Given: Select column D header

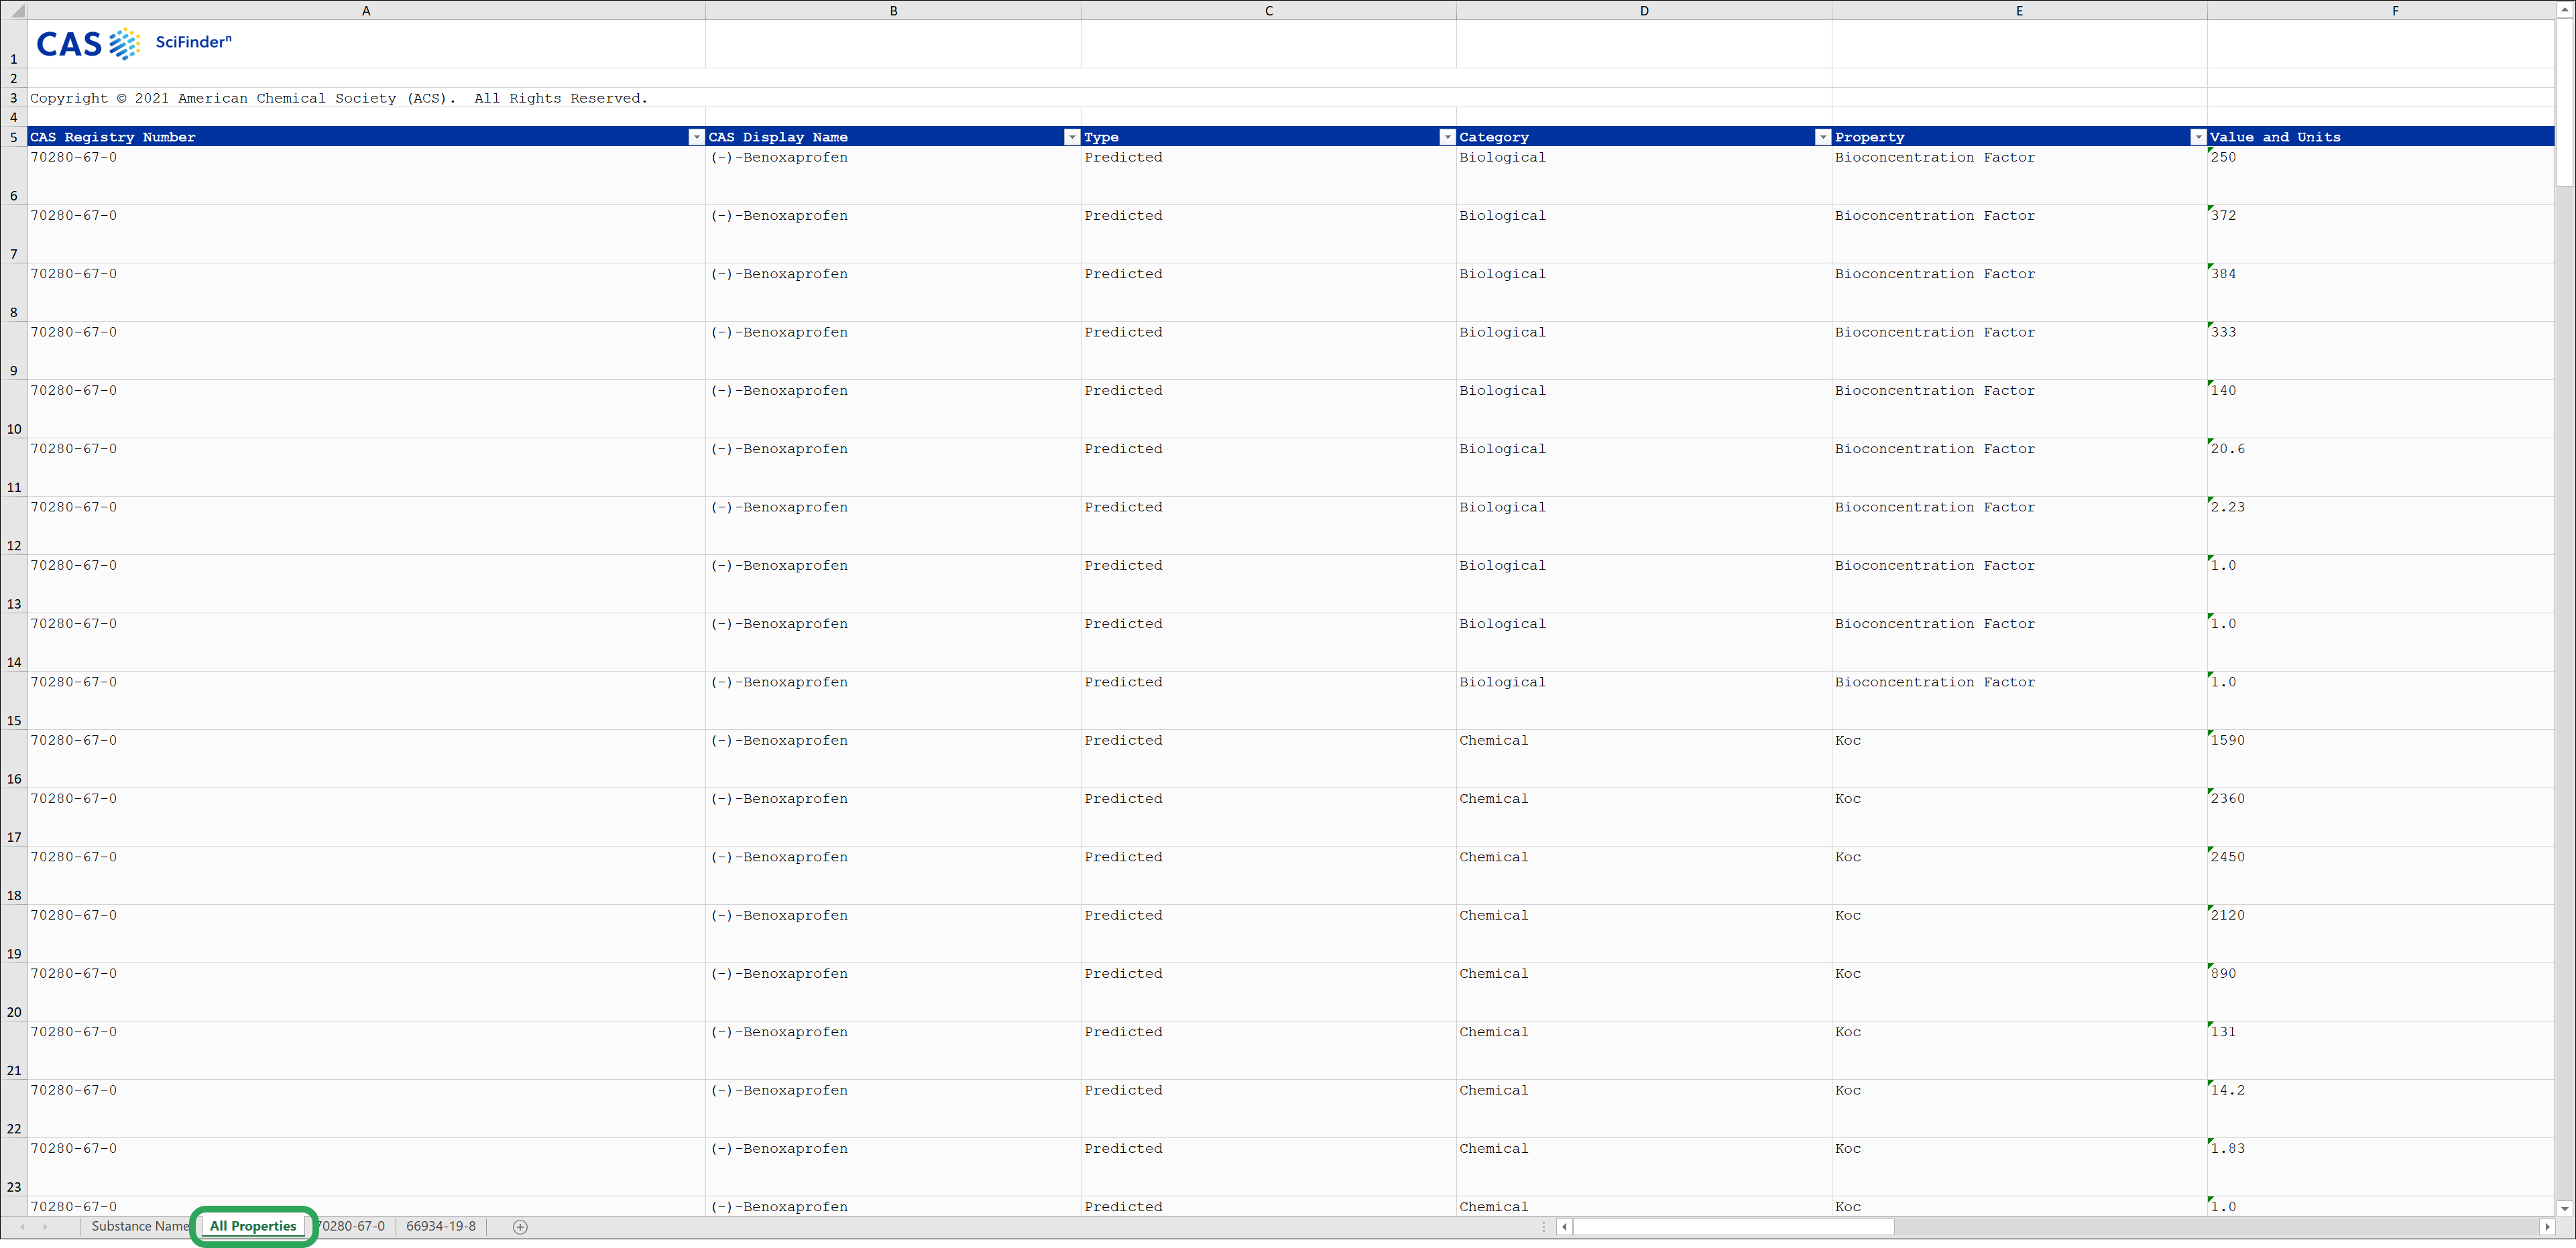Looking at the screenshot, I should pos(1644,10).
